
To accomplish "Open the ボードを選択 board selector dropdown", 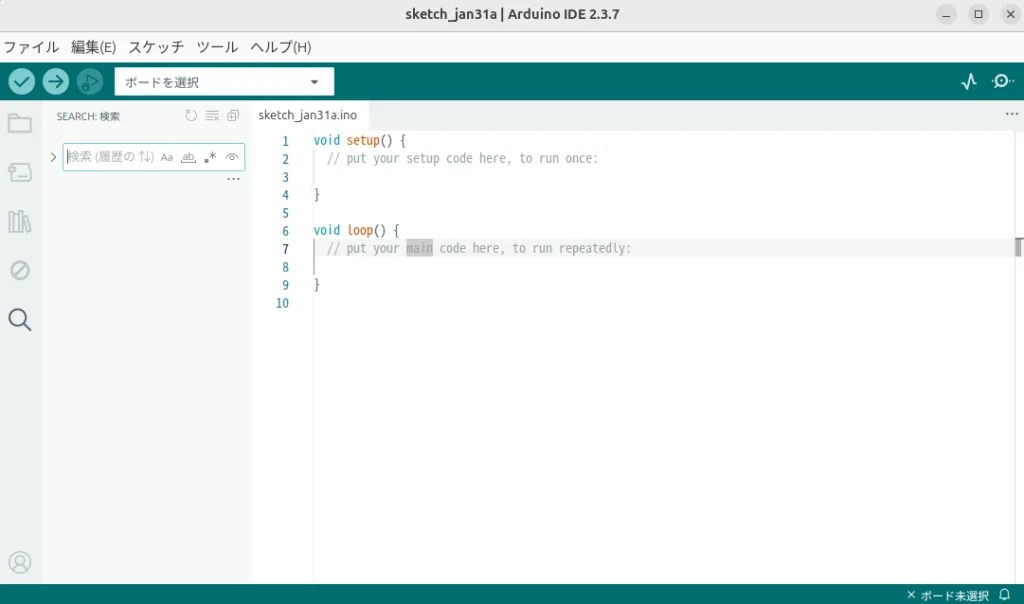I will pyautogui.click(x=224, y=82).
